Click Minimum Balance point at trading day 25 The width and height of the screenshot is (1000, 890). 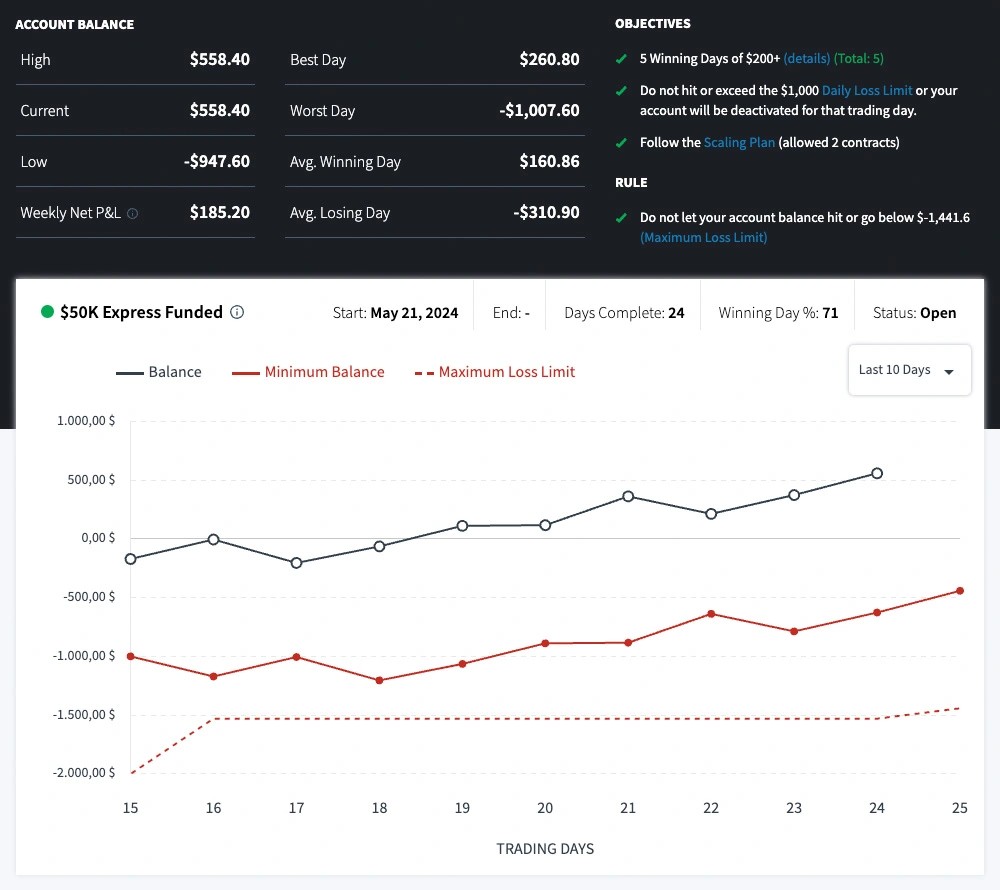(960, 591)
